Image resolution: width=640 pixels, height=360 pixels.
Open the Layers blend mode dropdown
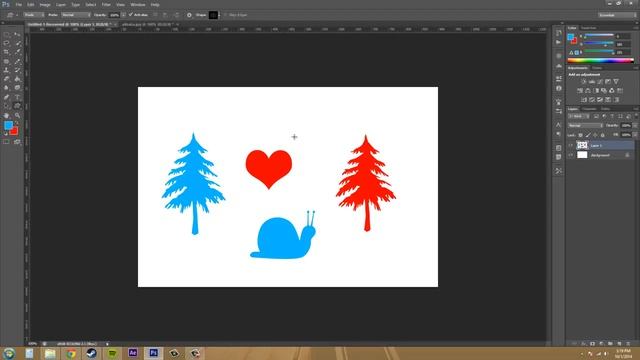[x=585, y=126]
